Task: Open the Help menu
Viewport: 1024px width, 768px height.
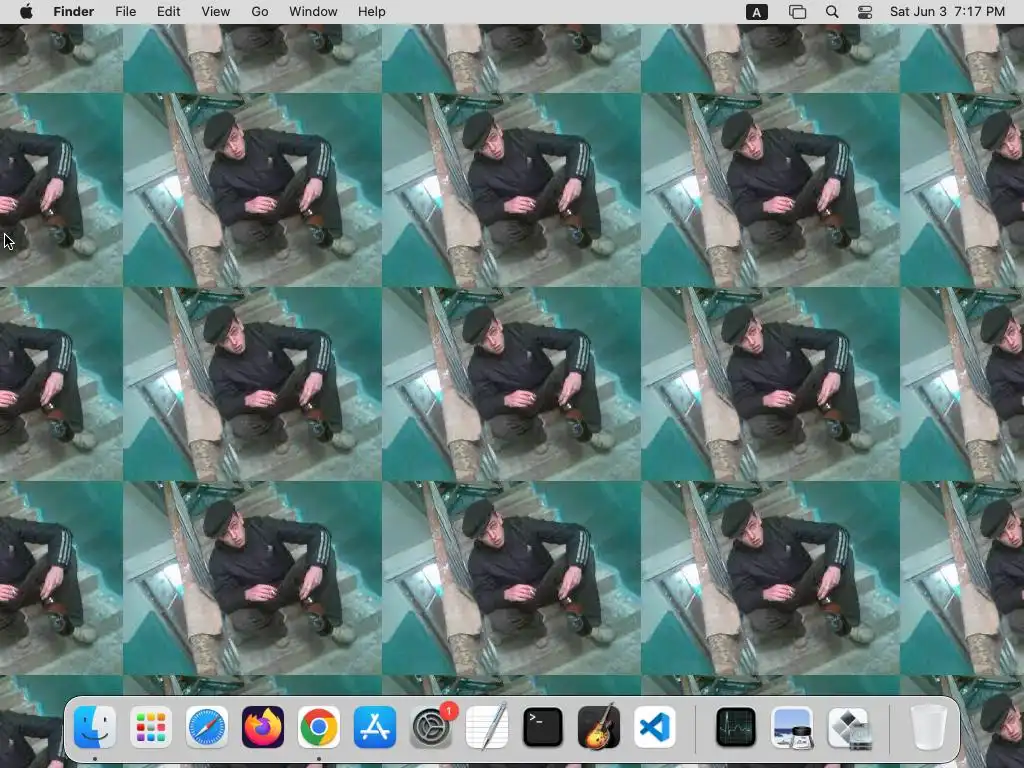Action: (x=372, y=12)
